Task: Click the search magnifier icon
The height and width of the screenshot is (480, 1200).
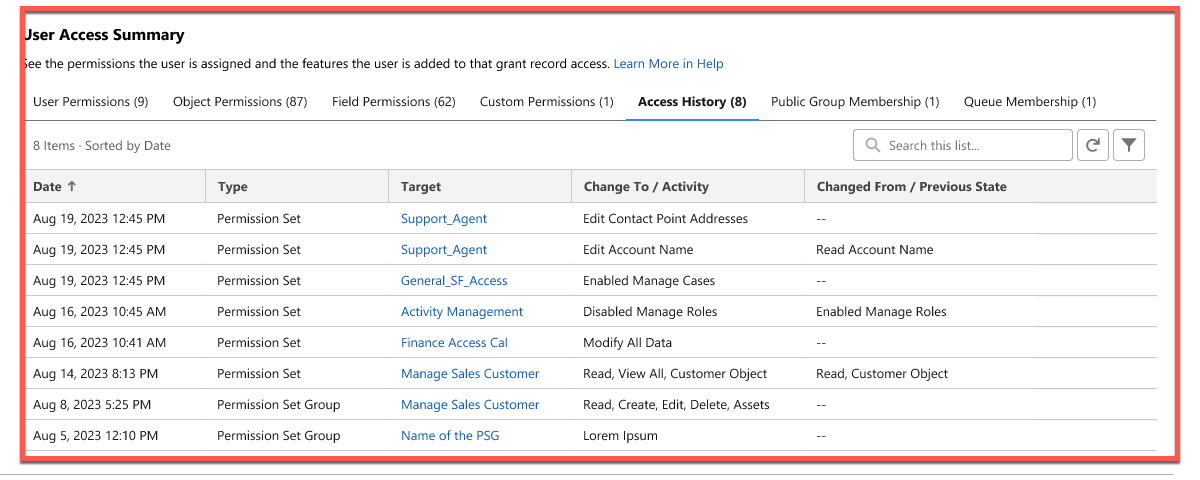Action: [x=873, y=146]
